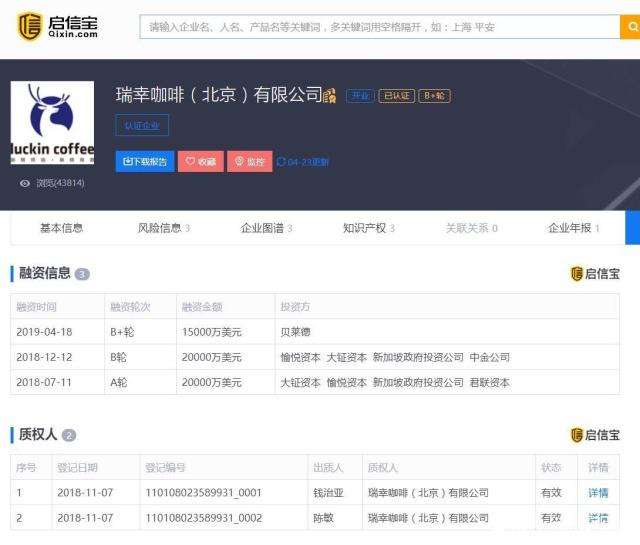This screenshot has height=545, width=640.
Task: Focus the company keyword search field
Action: [x=380, y=27]
